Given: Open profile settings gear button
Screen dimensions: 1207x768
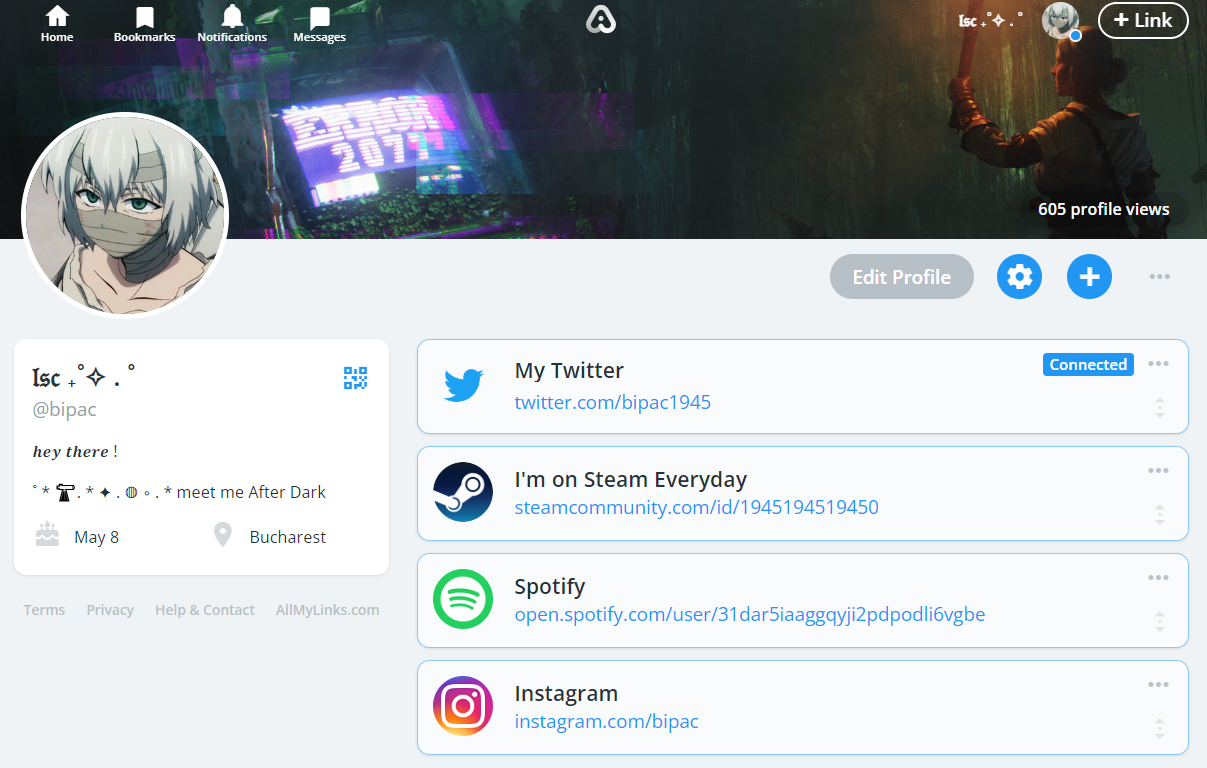Looking at the screenshot, I should pos(1019,276).
